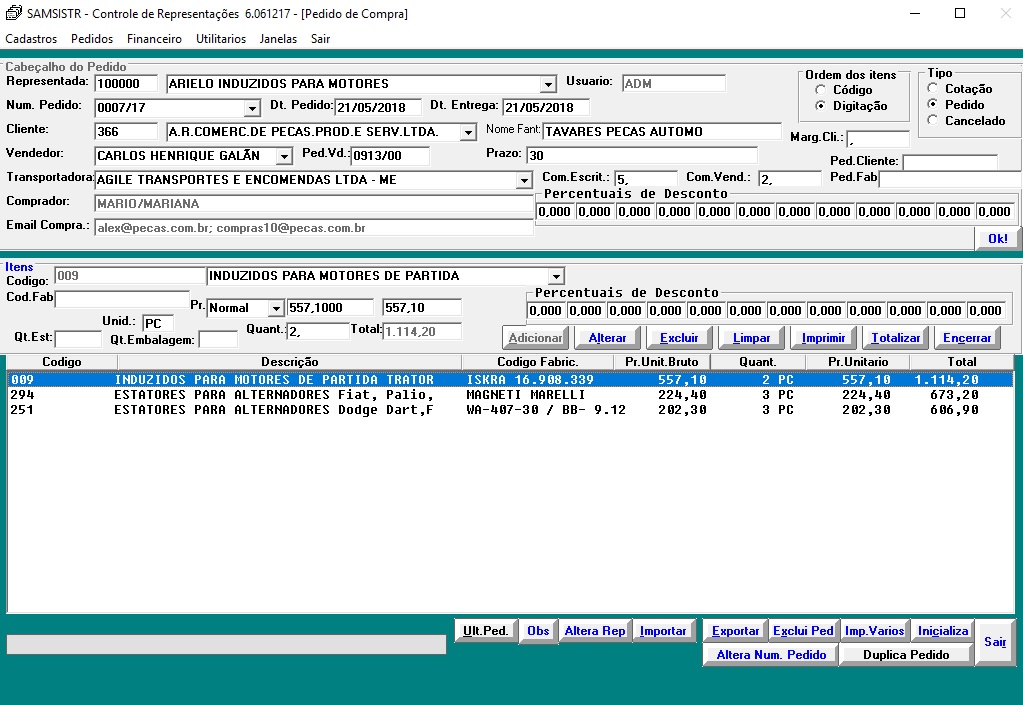Click the Ped.Cliente field
The image size is (1023, 705).
pos(950,162)
